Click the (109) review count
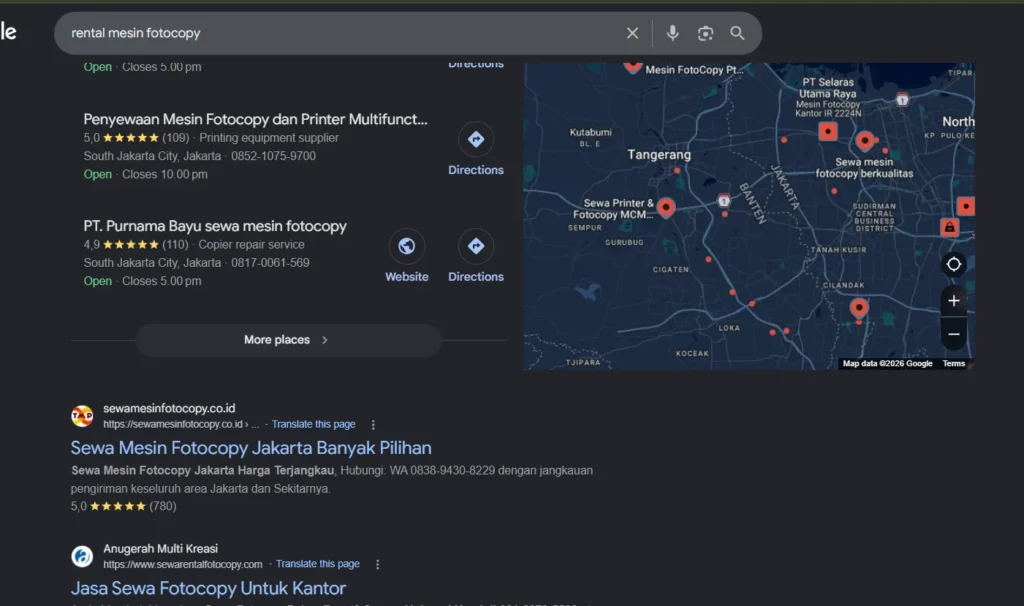 pos(176,138)
